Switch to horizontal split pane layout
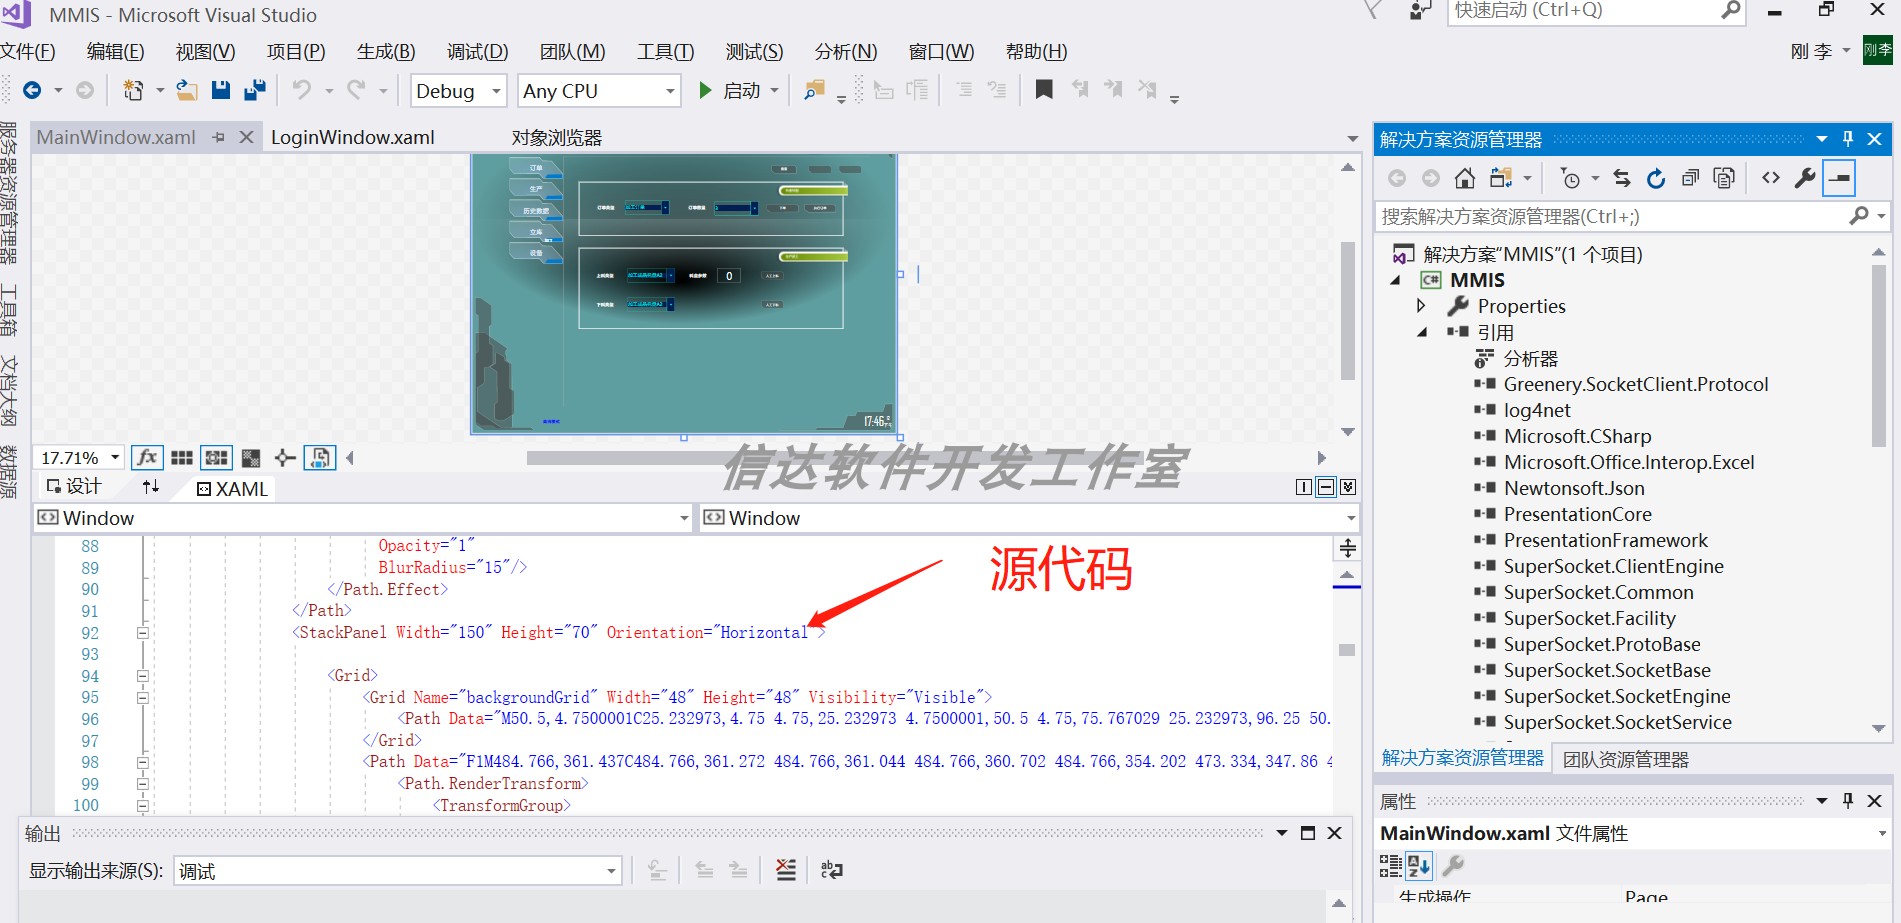 tap(1326, 487)
